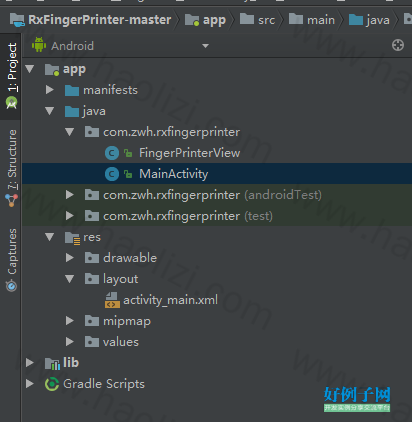Open the Android project view dropdown
Viewport: 412px width, 422px height.
click(x=205, y=46)
